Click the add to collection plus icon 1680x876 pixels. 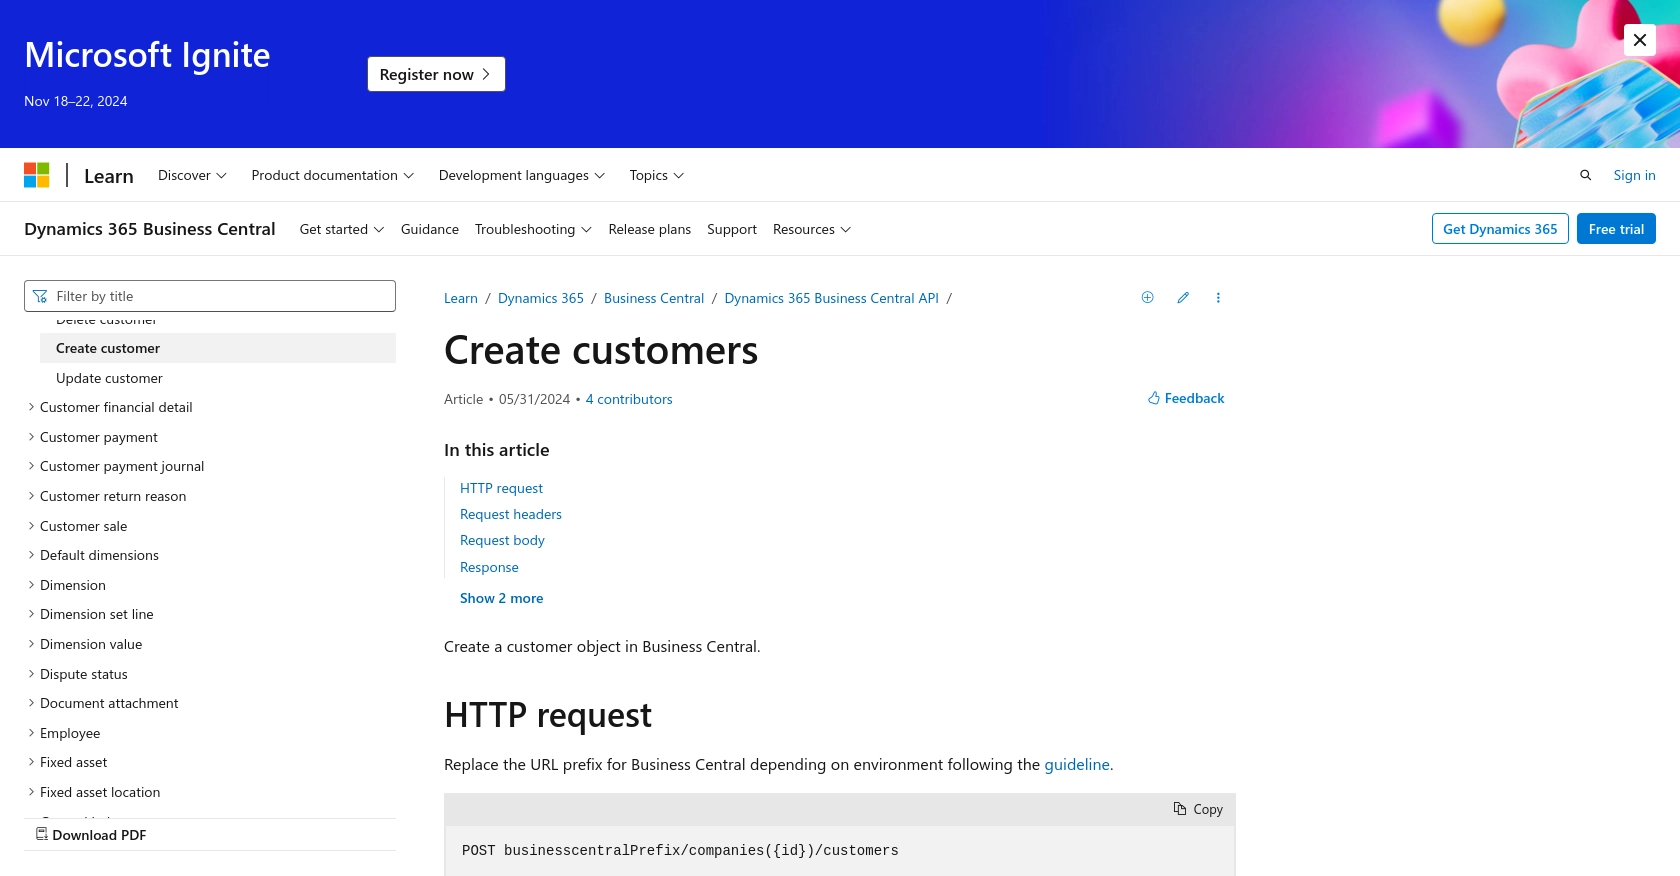pyautogui.click(x=1148, y=297)
